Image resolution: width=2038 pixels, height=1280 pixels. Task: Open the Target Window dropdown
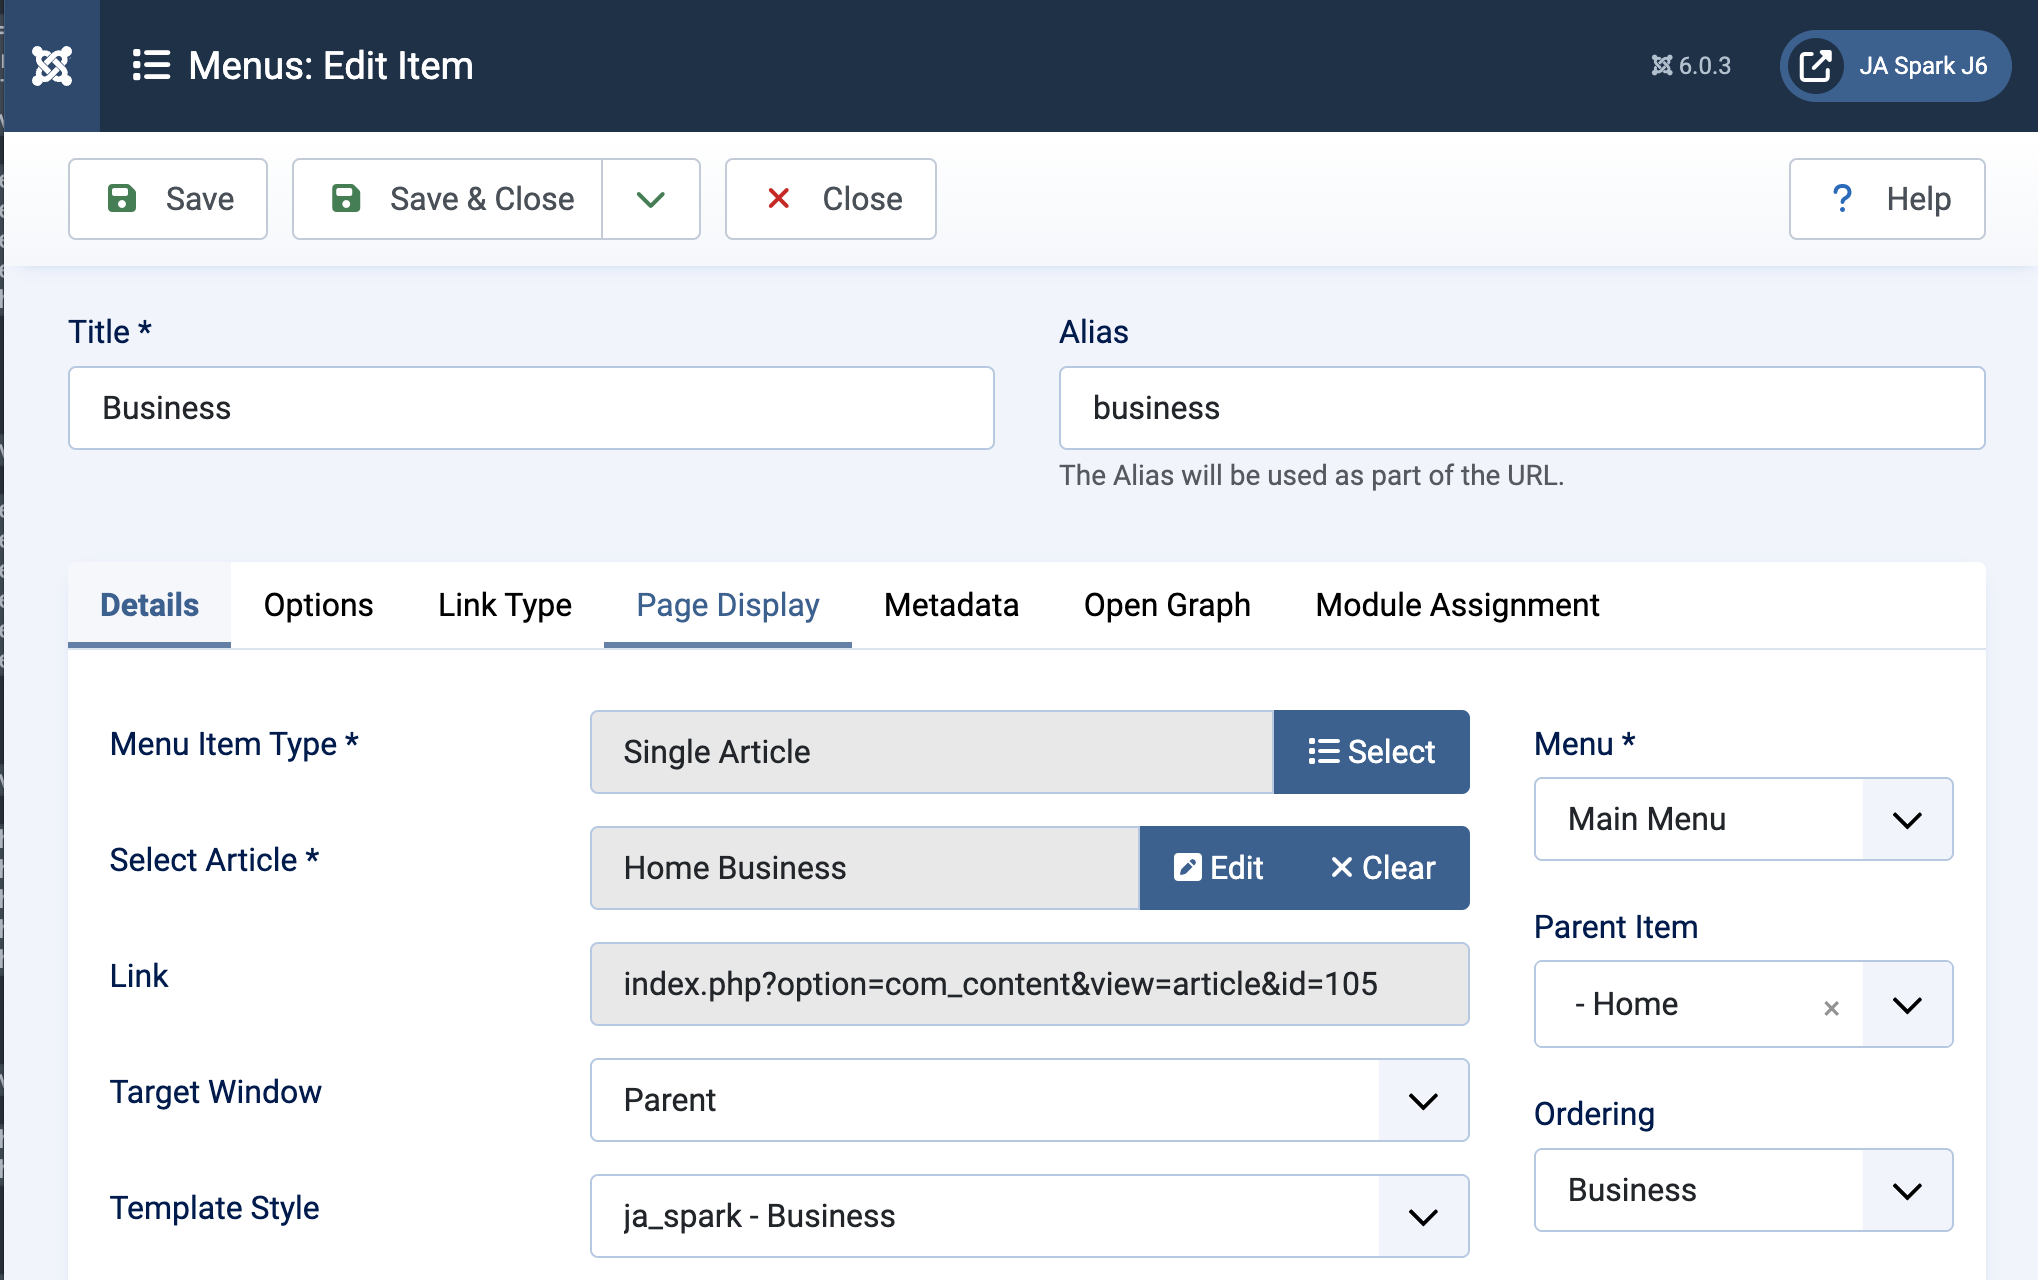click(1422, 1100)
